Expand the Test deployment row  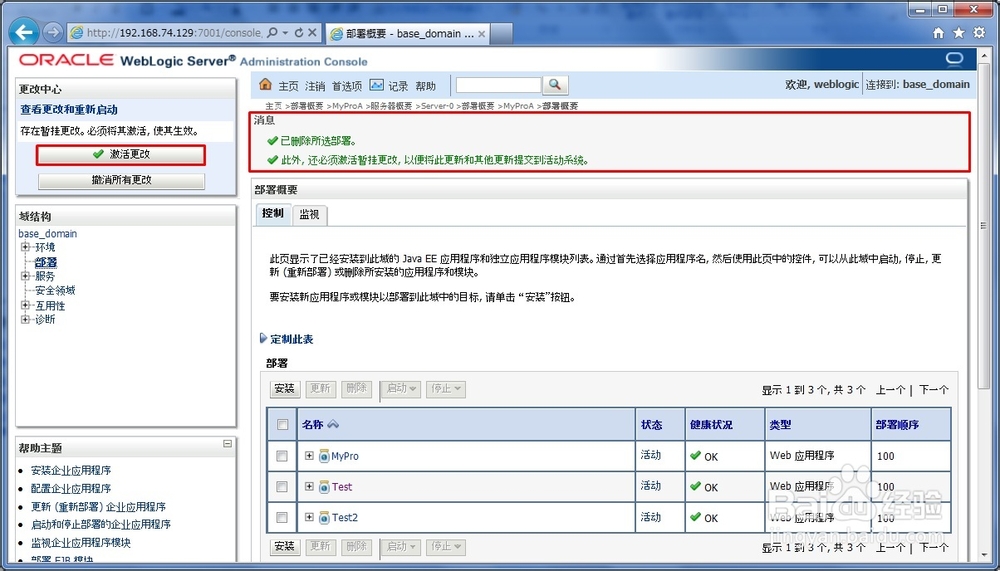pyautogui.click(x=309, y=486)
